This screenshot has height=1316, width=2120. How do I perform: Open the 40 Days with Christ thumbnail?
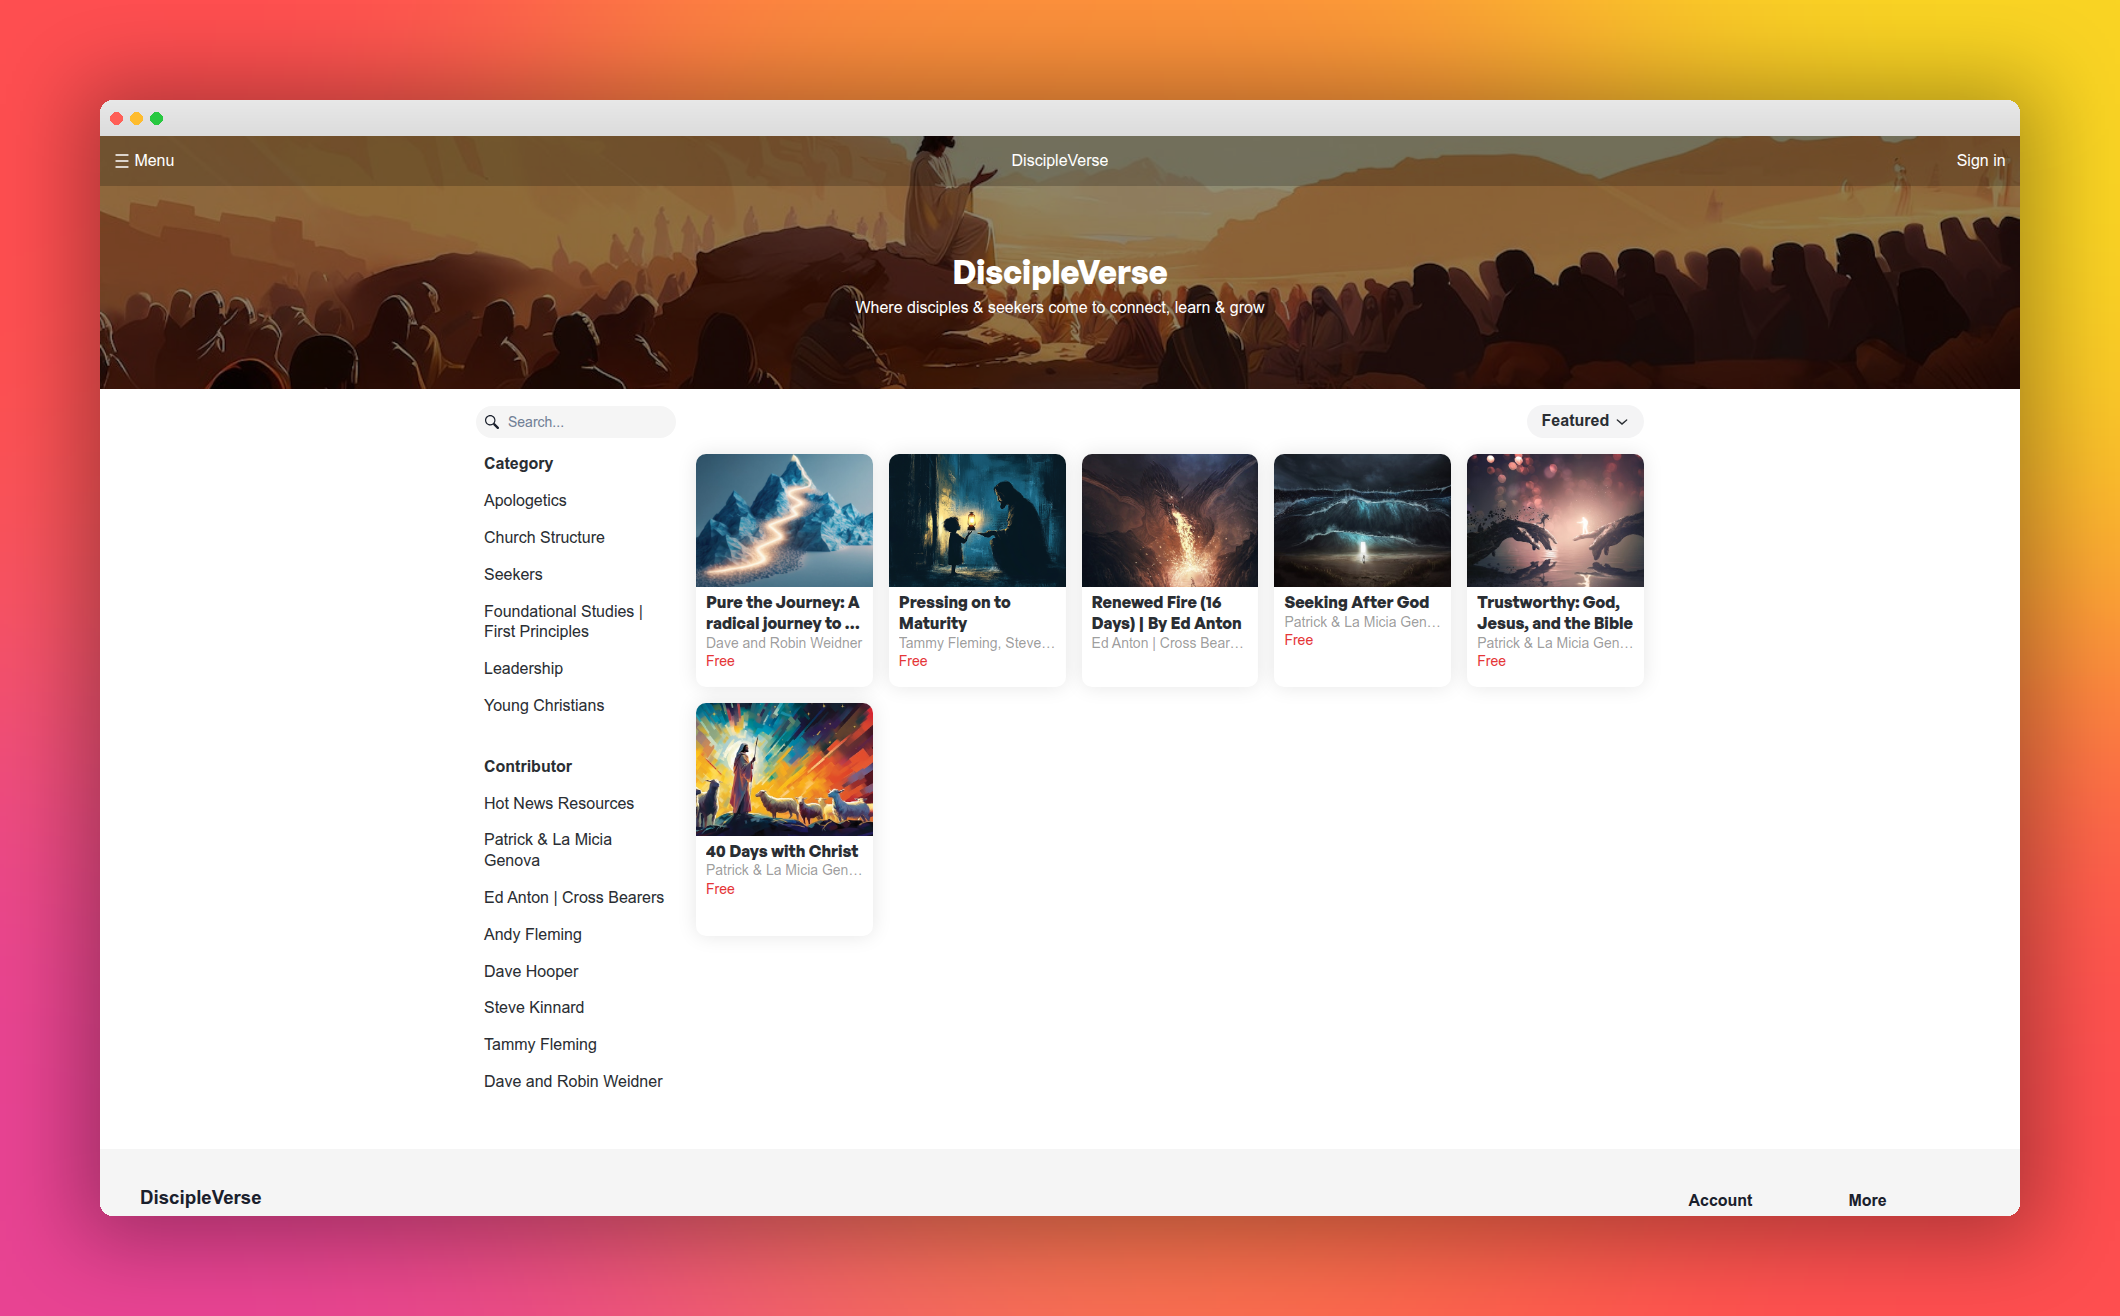784,769
